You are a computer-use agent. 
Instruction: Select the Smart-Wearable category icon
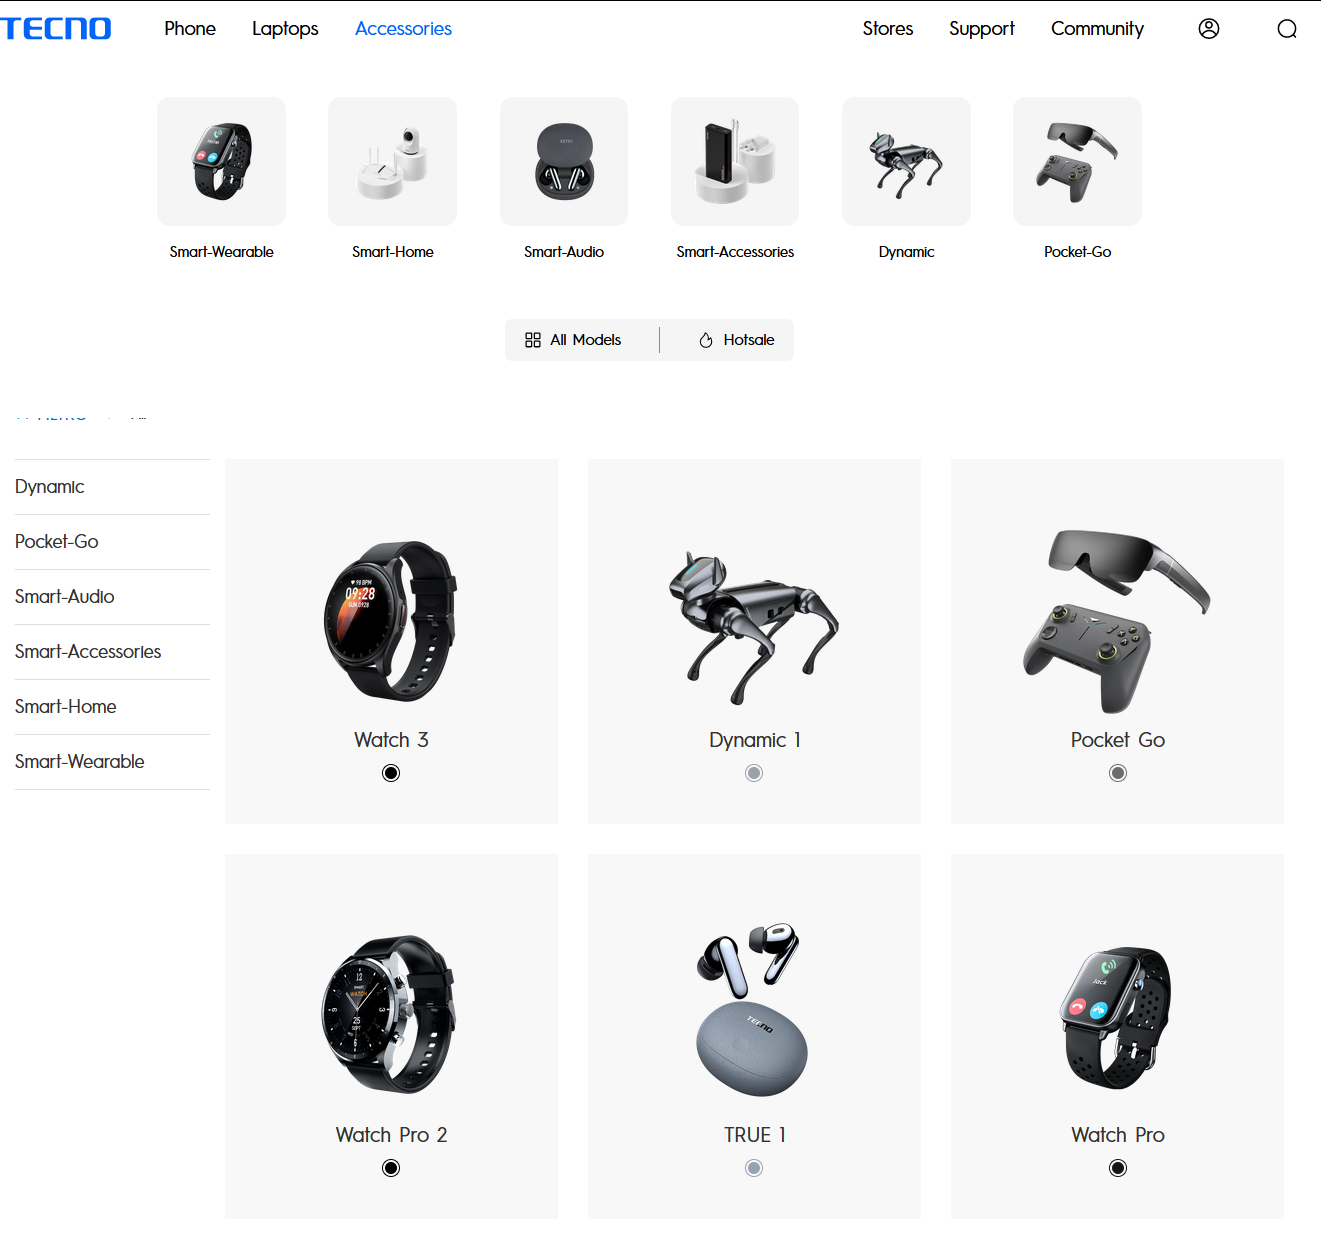221,161
